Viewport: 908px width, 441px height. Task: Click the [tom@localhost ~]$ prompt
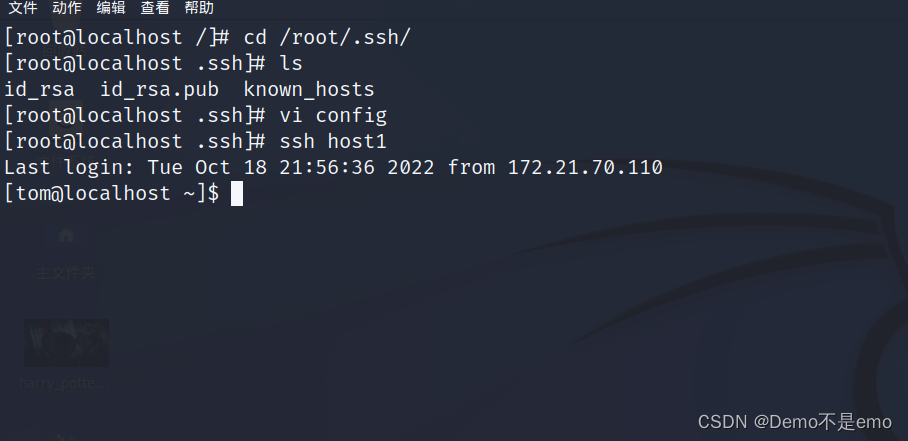pos(111,193)
